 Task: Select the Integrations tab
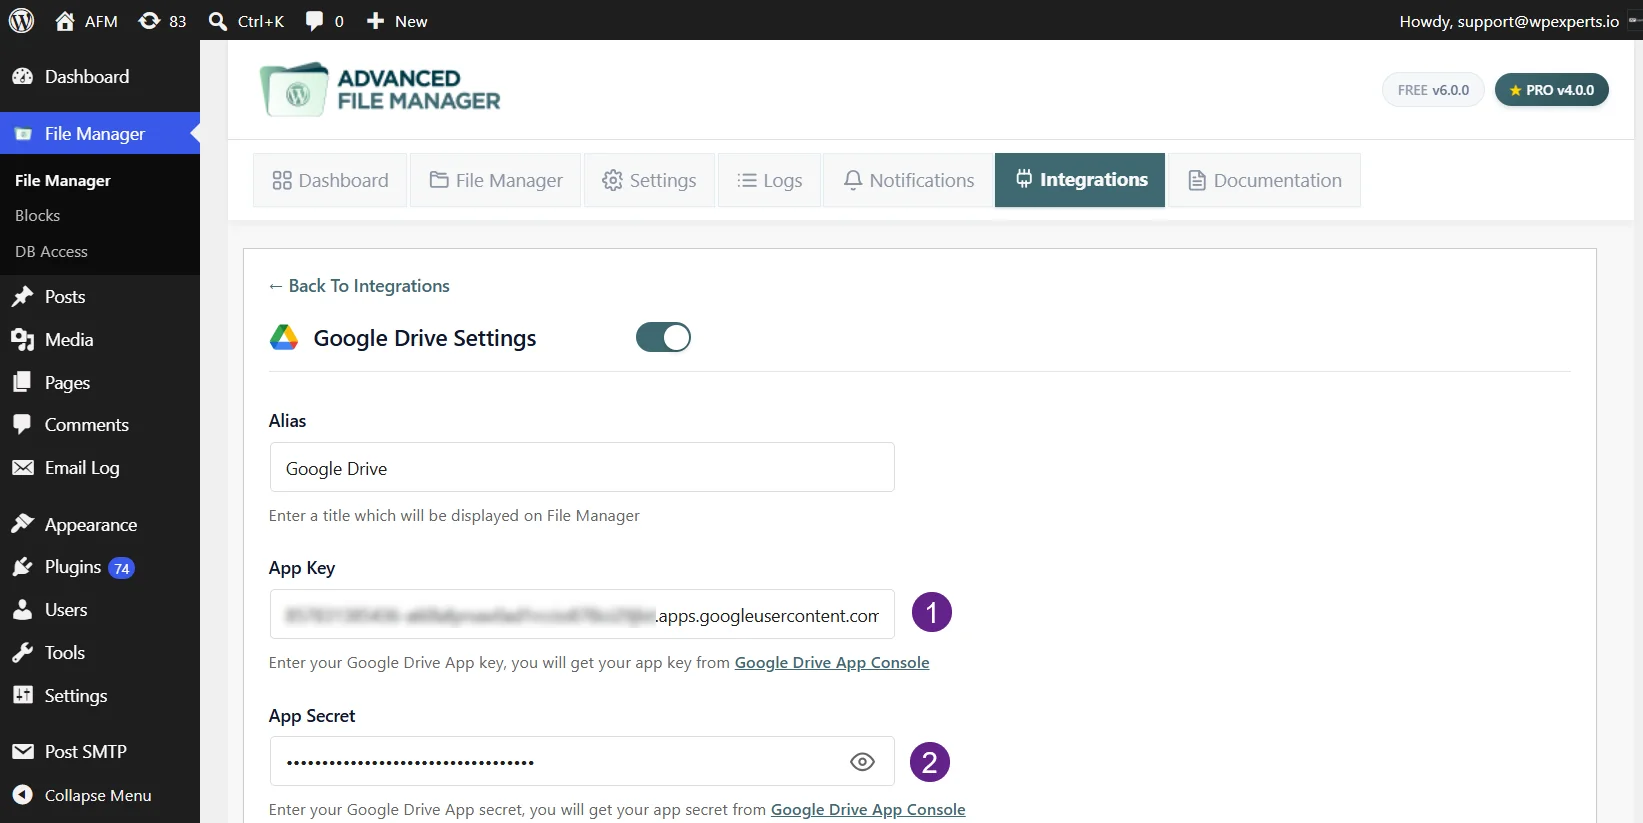coord(1080,180)
